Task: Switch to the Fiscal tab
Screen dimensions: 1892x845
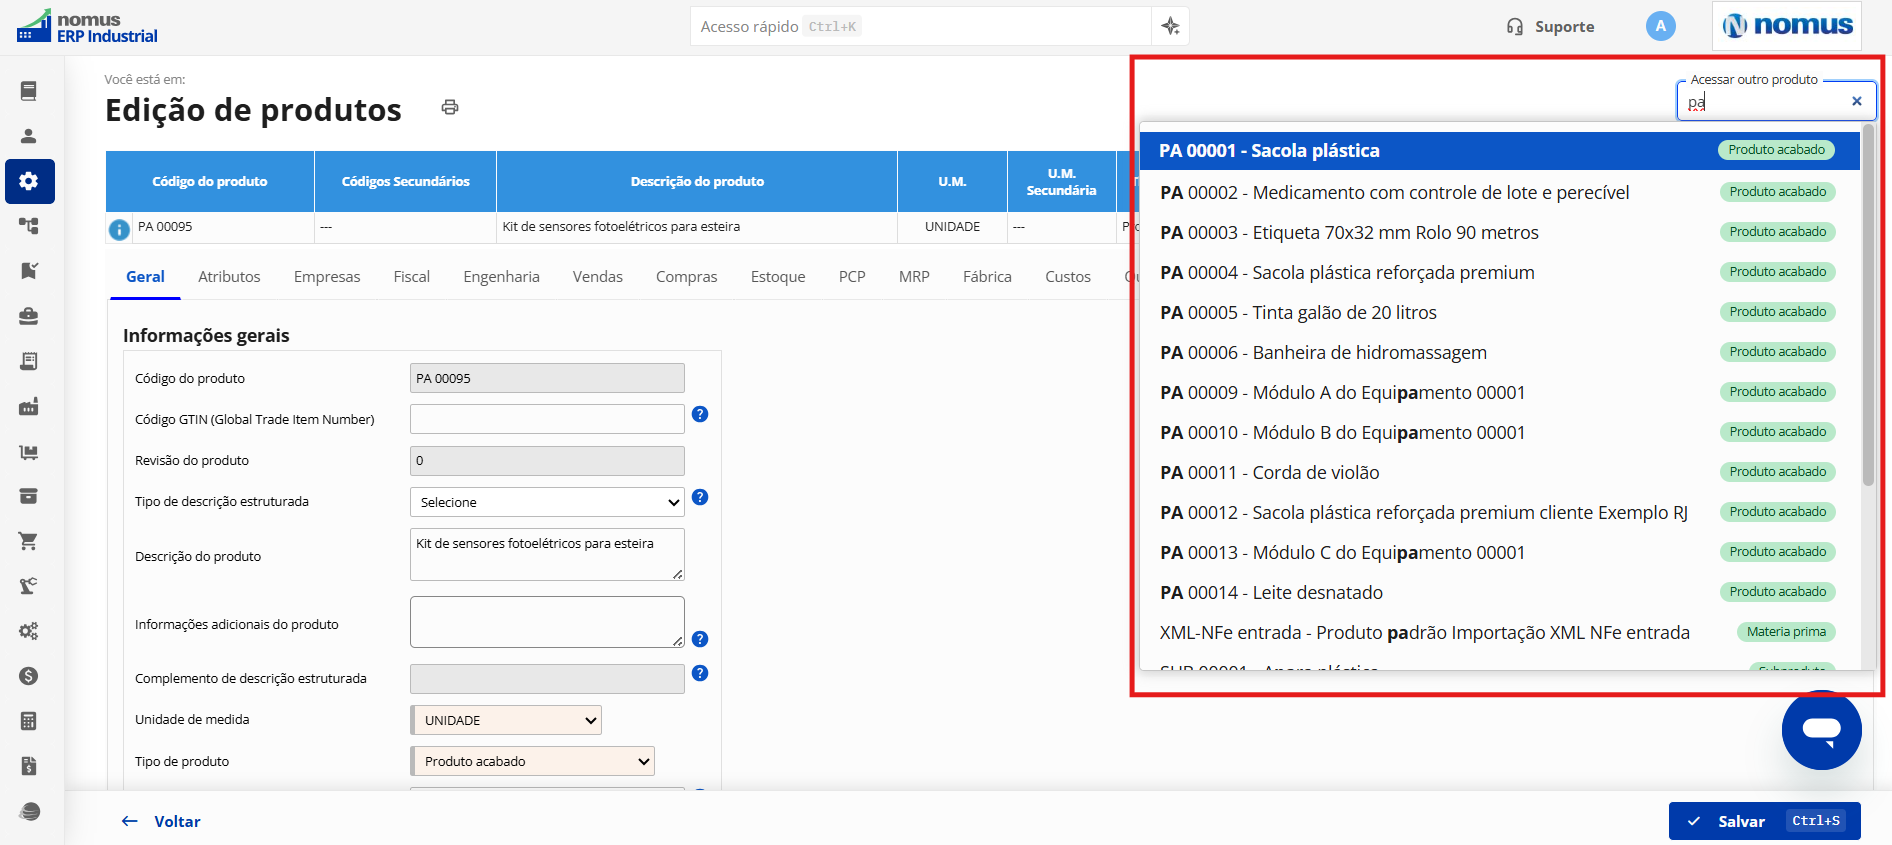Action: (411, 277)
